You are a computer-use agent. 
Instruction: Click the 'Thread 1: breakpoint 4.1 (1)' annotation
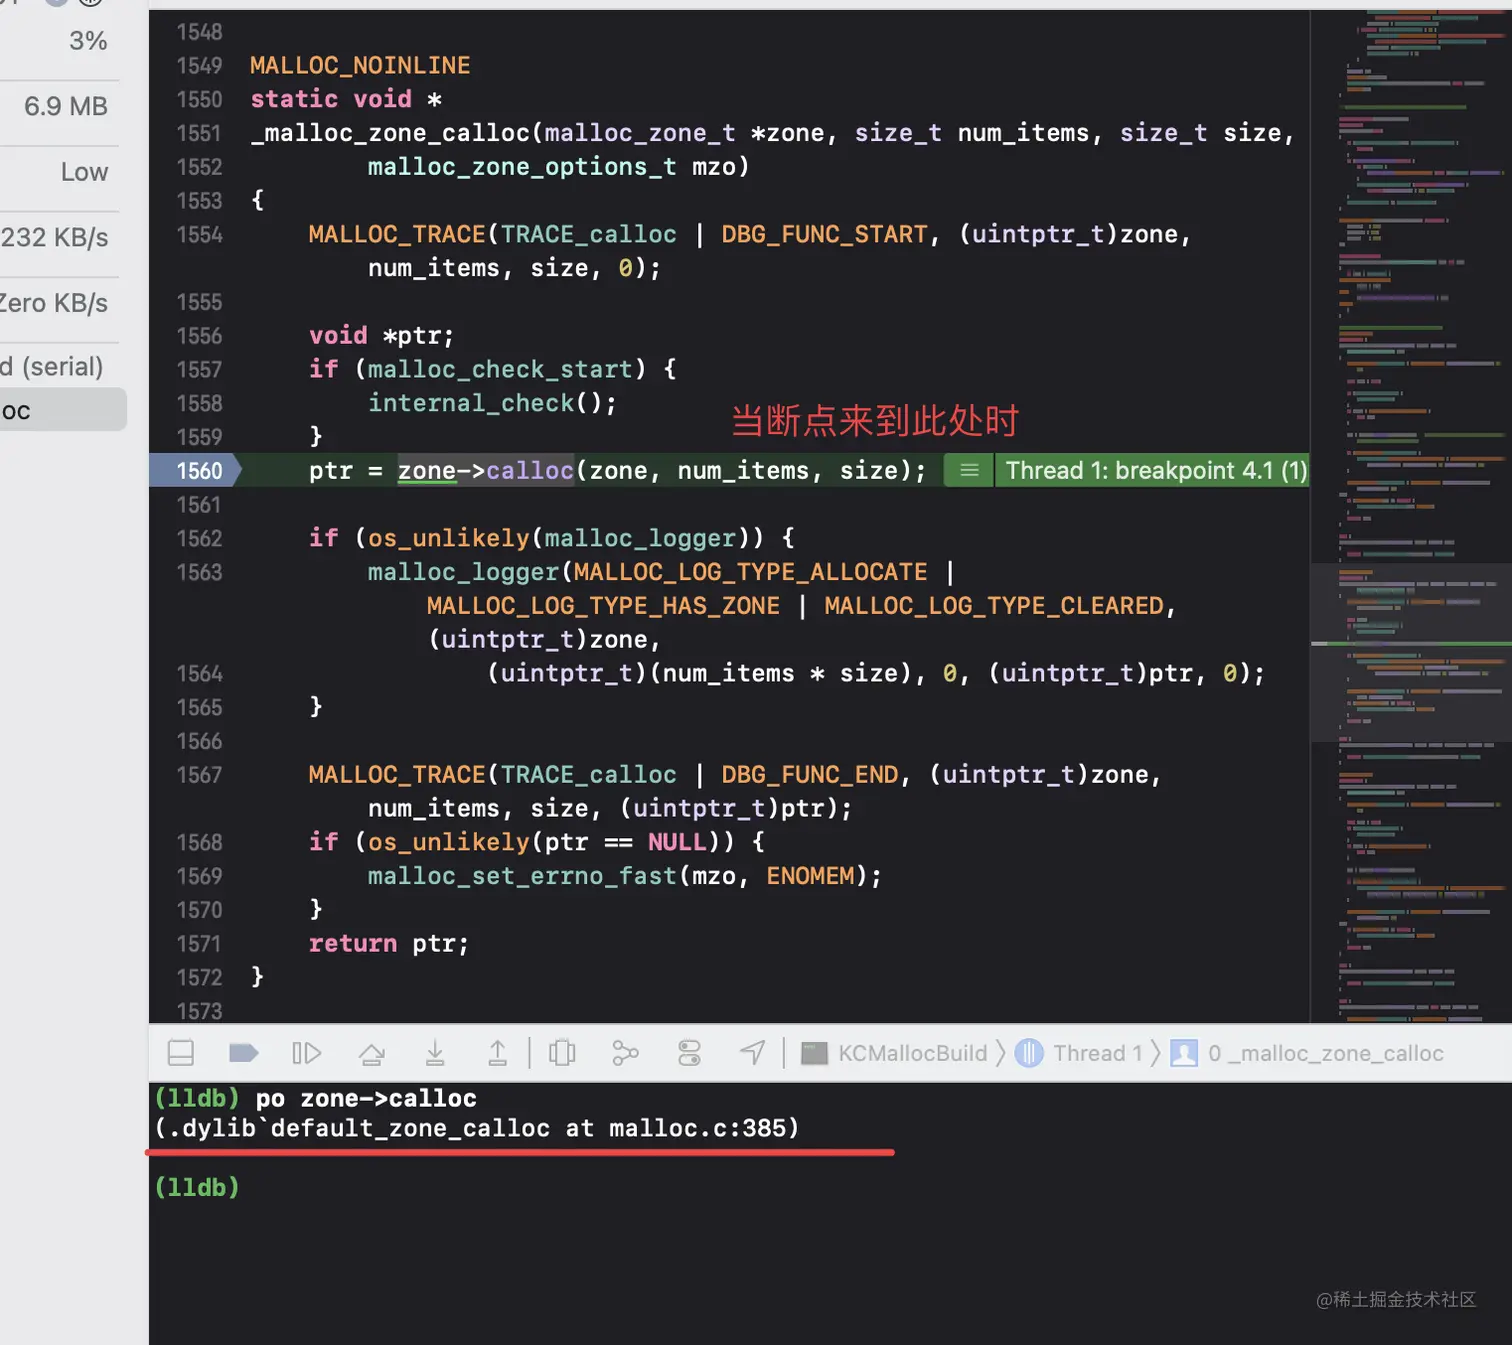[1156, 471]
